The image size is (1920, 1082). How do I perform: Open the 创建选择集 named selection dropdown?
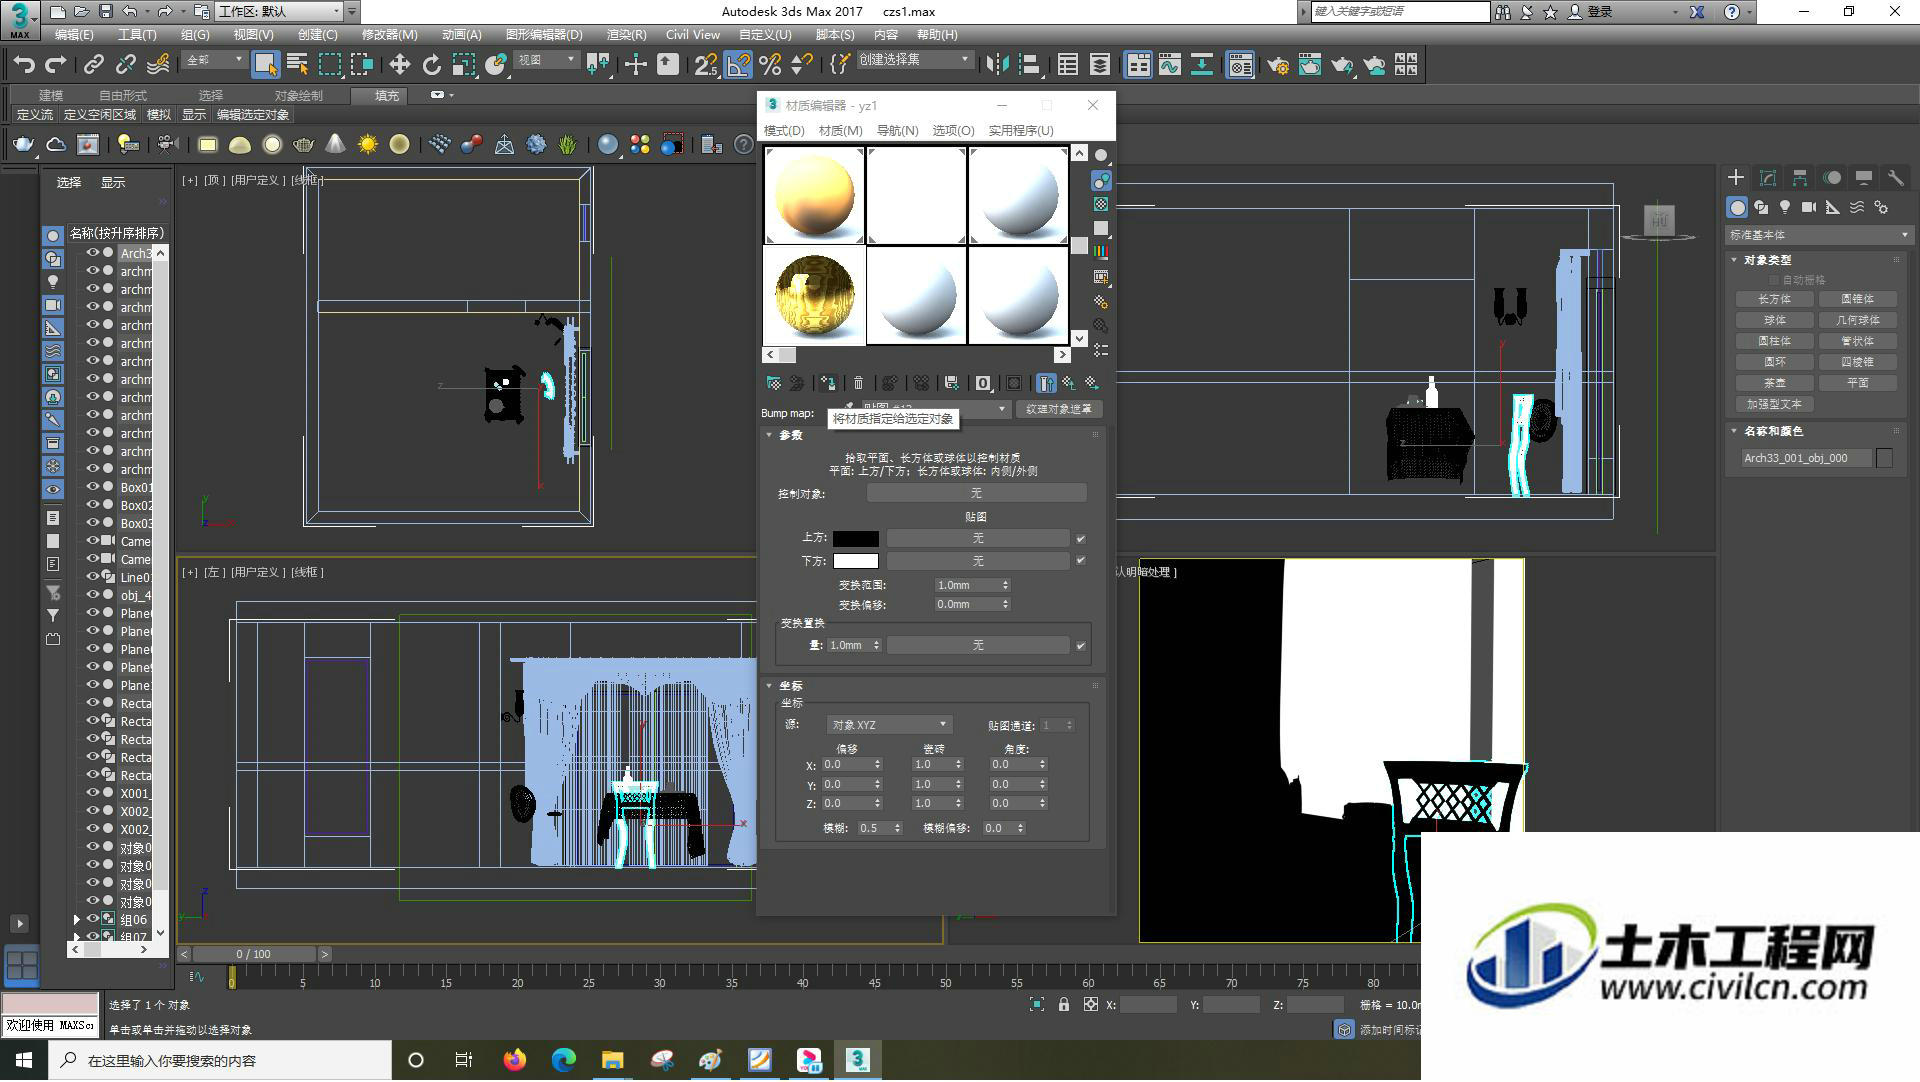[x=914, y=60]
